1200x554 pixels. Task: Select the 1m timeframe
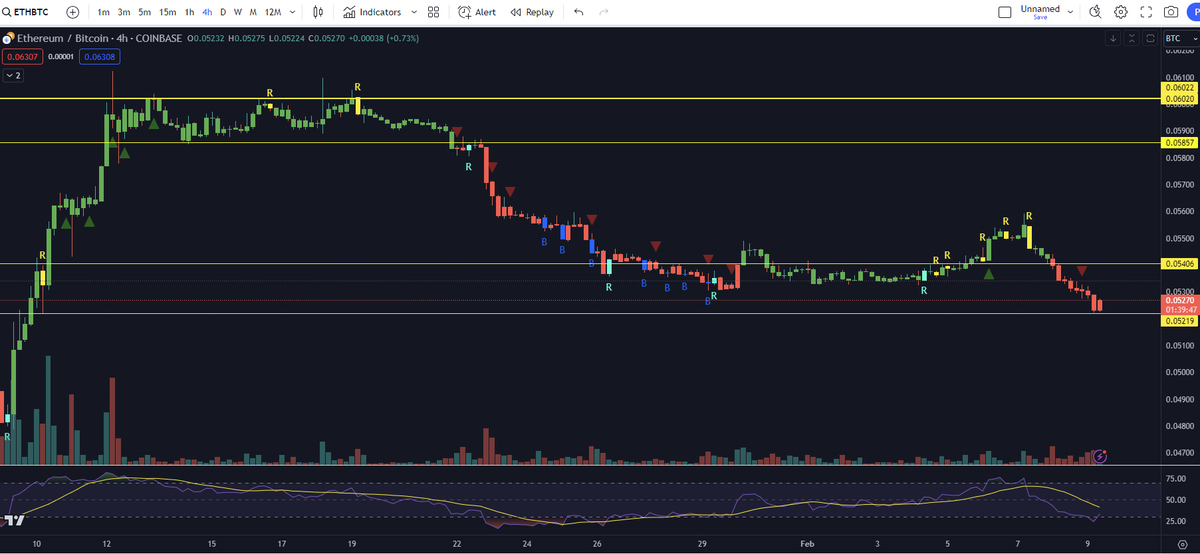[x=103, y=12]
